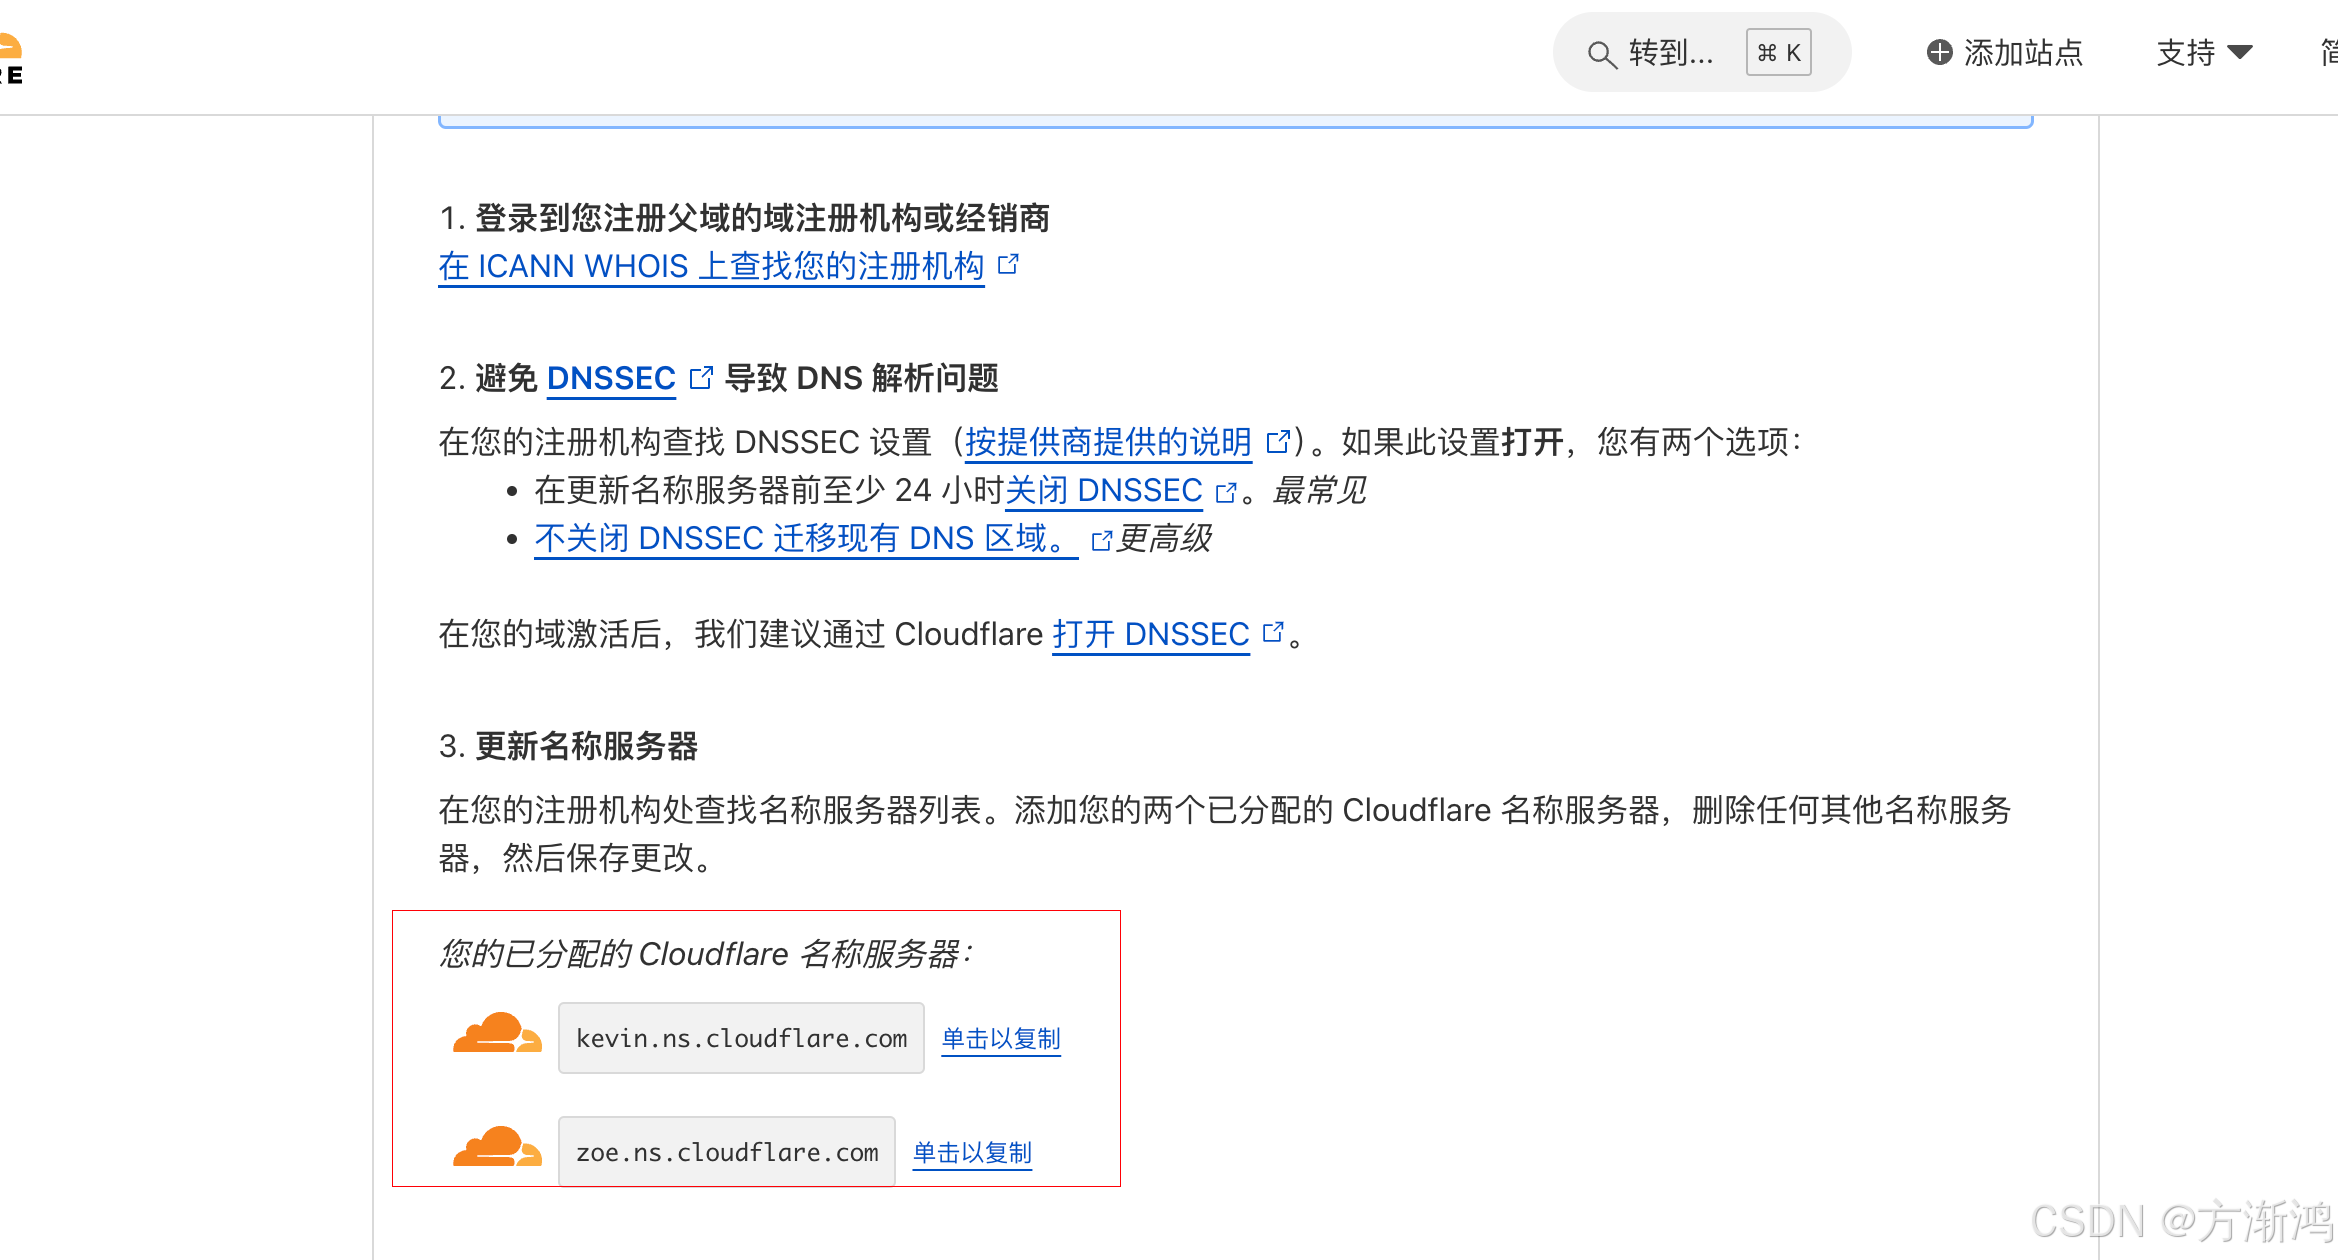The image size is (2338, 1260).
Task: Copy zoe.ns.cloudflare.com via 单击以复制
Action: [972, 1153]
